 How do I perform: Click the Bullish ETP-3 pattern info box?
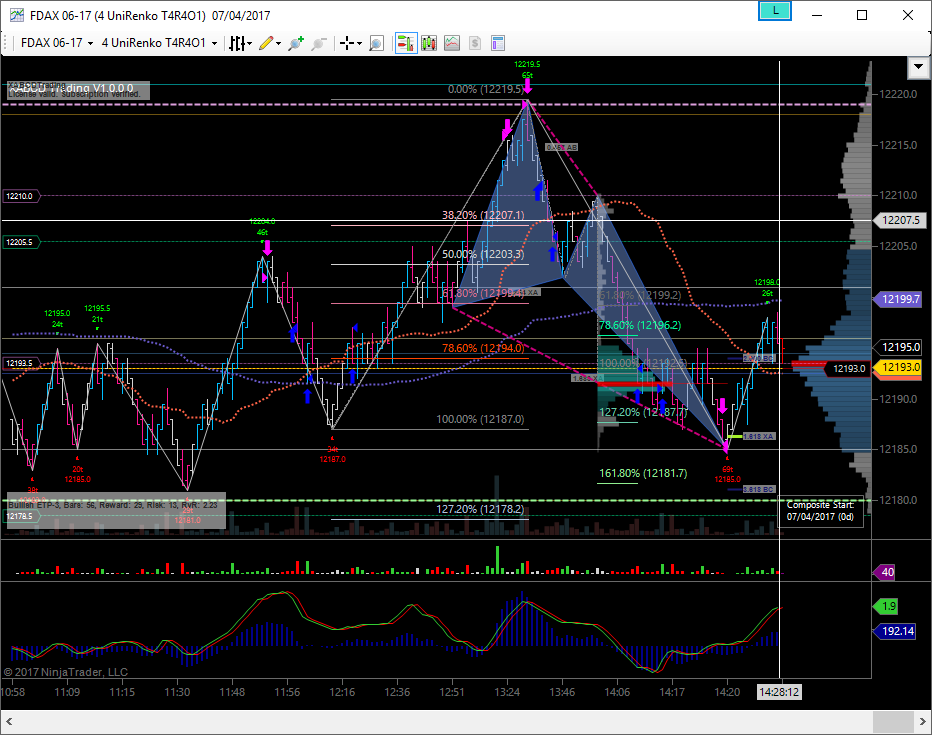(116, 510)
